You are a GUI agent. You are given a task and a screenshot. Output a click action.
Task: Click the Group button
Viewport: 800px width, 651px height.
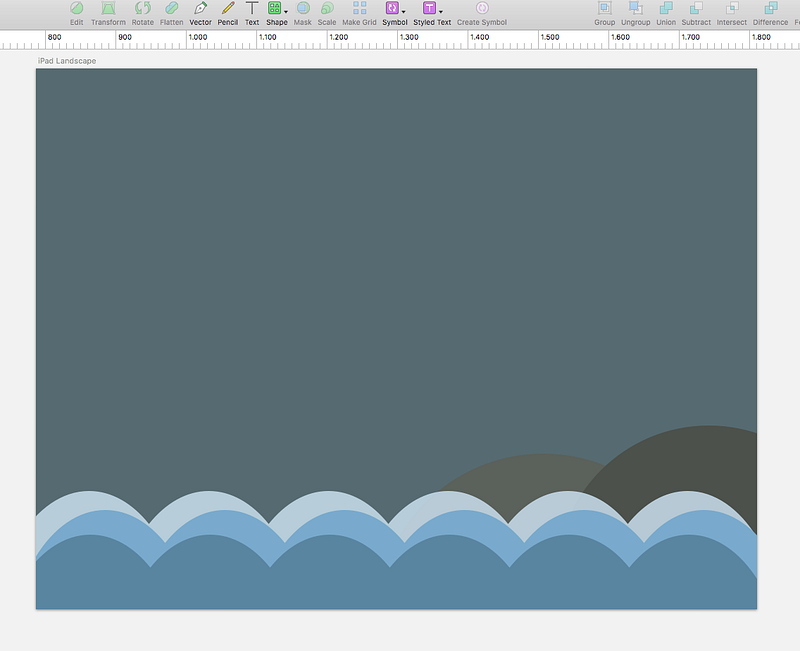tap(604, 8)
